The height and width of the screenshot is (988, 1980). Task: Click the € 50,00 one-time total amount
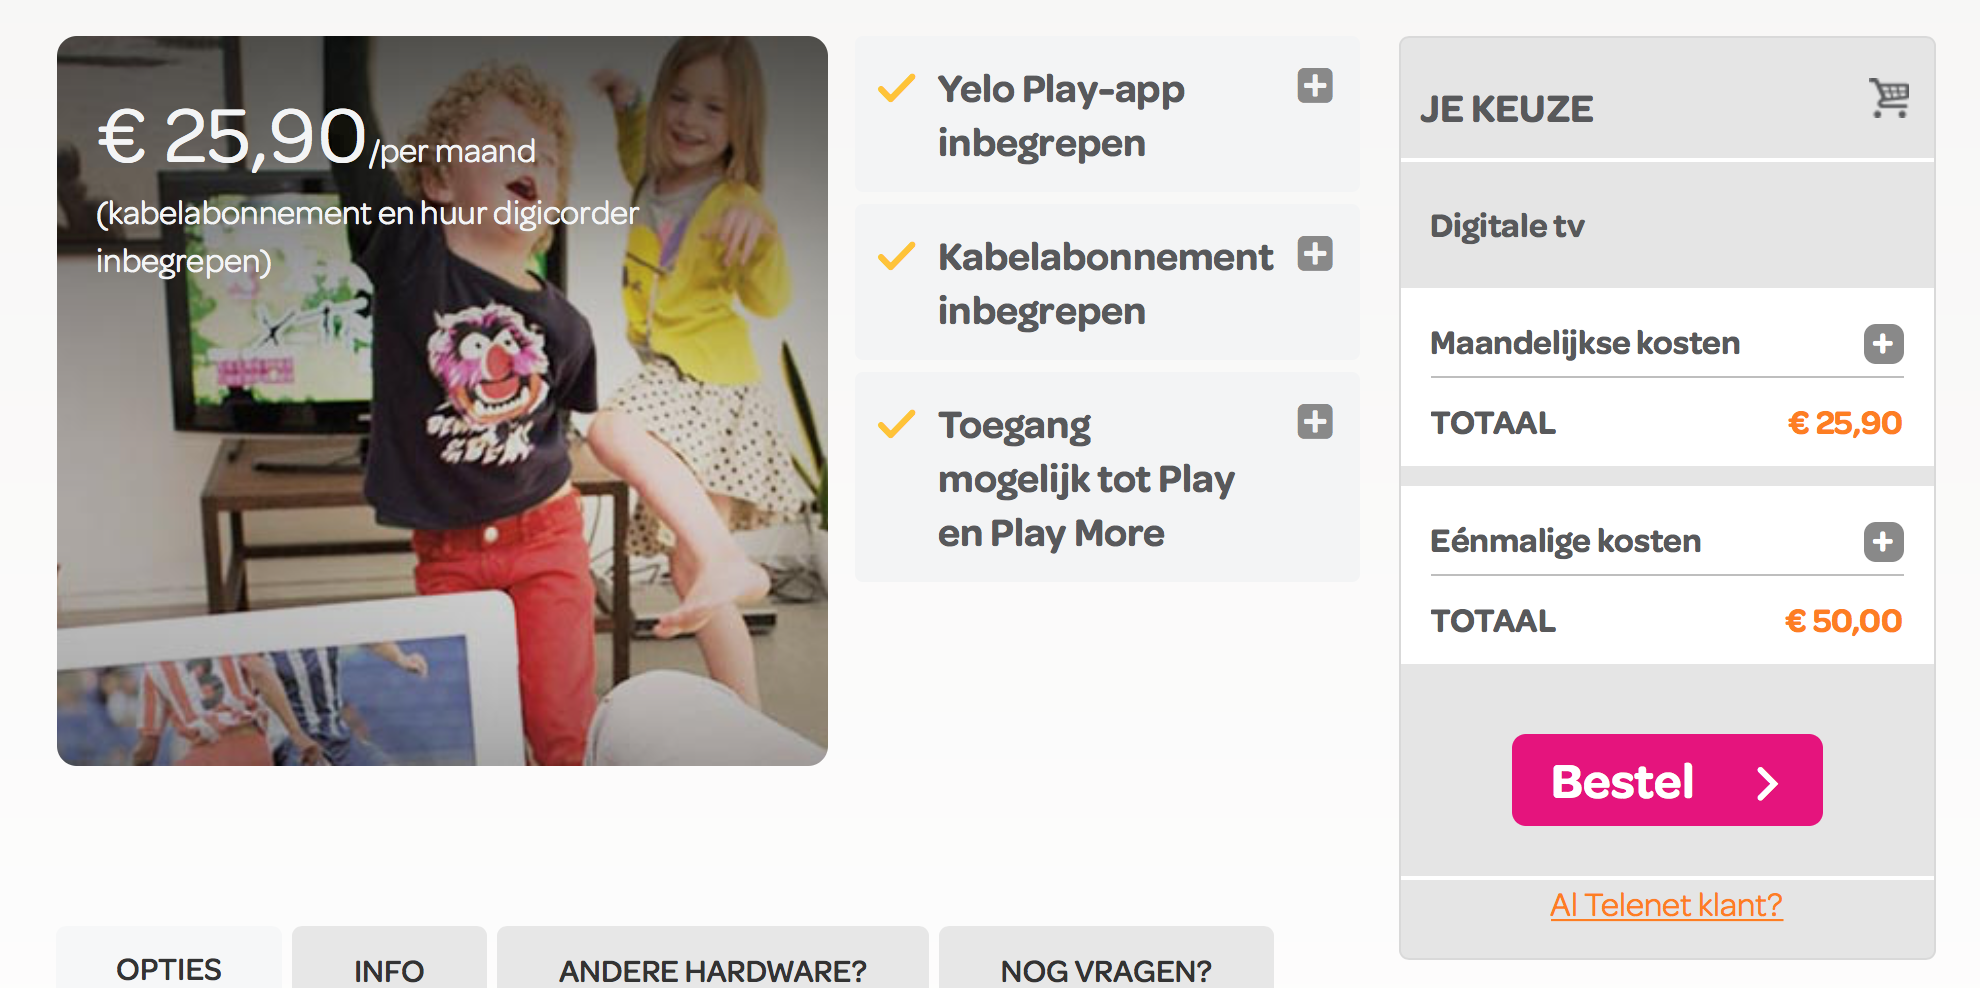tap(1843, 621)
